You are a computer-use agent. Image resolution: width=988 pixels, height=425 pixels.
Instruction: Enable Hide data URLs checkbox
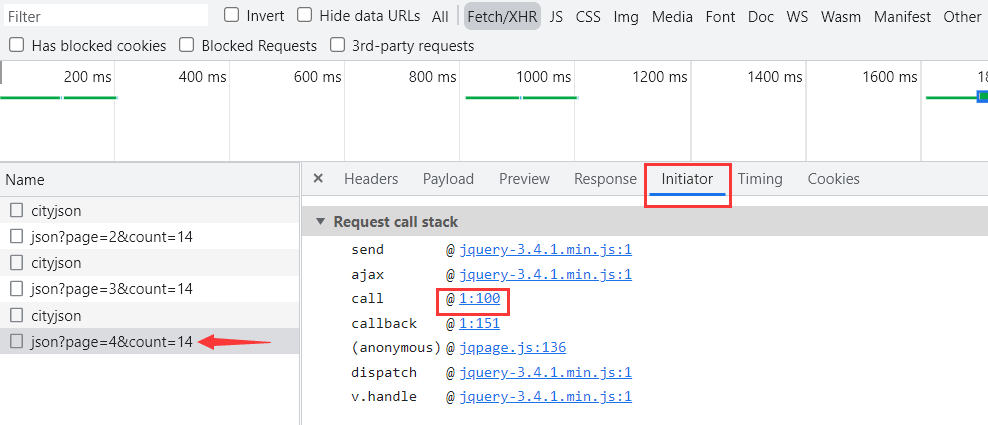(x=304, y=16)
